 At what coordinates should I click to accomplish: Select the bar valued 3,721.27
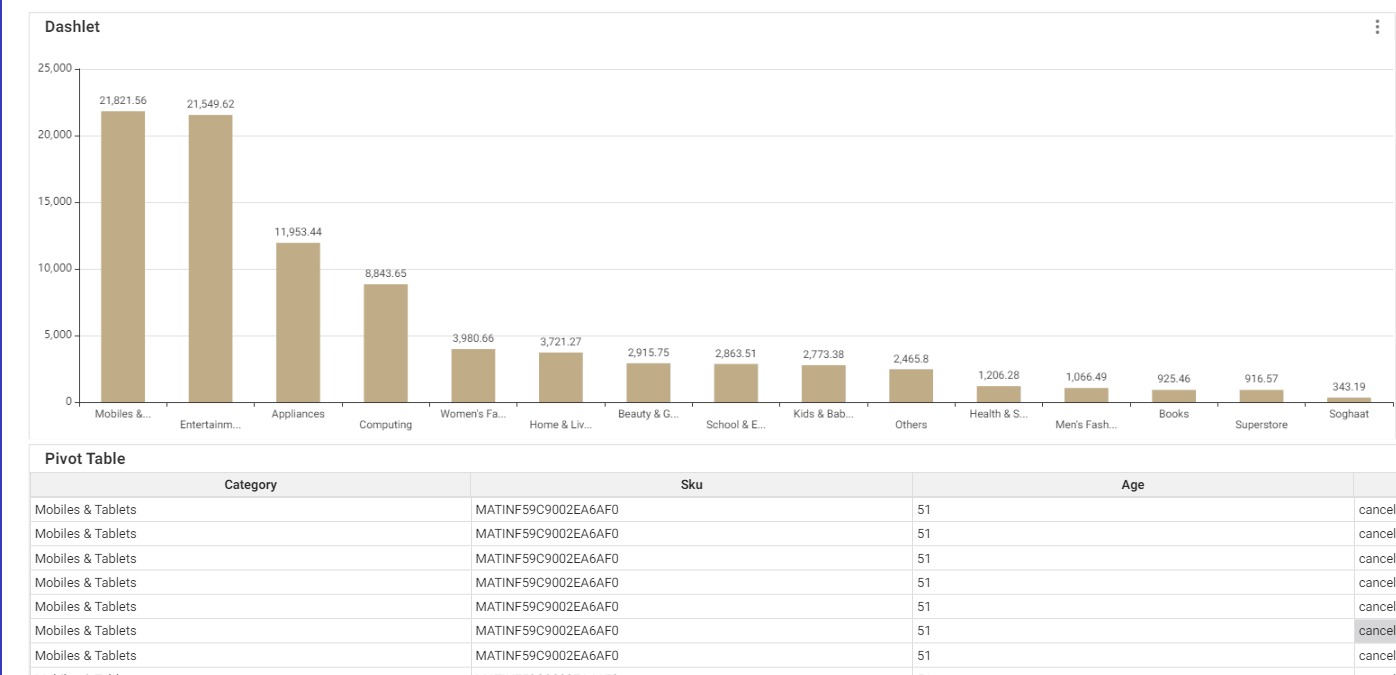click(561, 377)
